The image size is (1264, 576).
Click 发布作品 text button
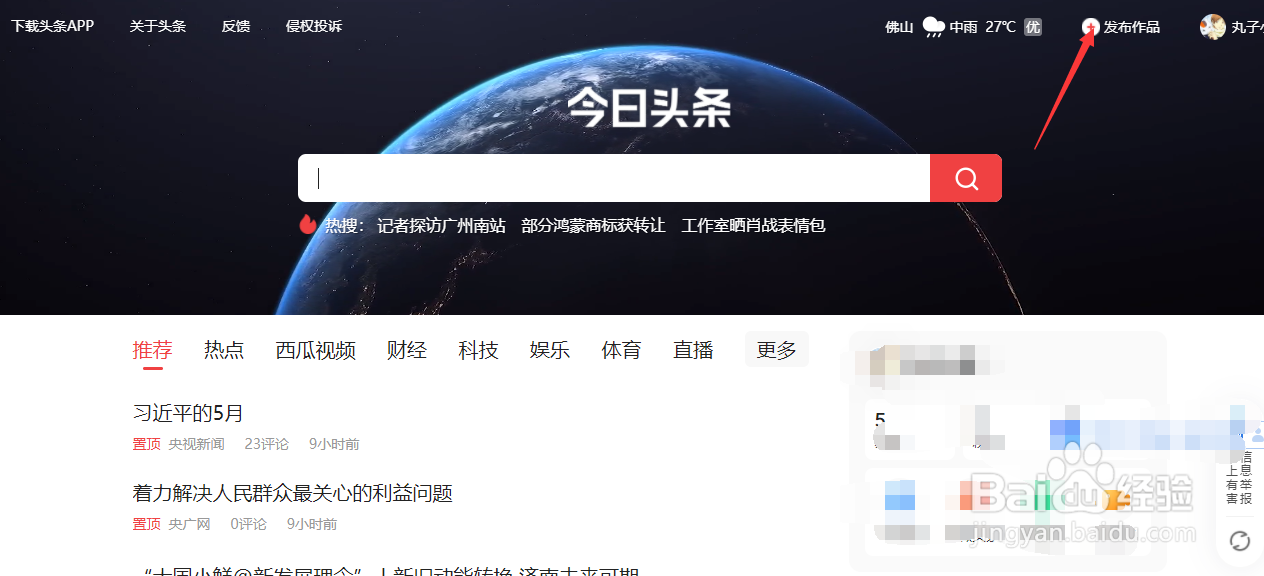coord(1132,27)
